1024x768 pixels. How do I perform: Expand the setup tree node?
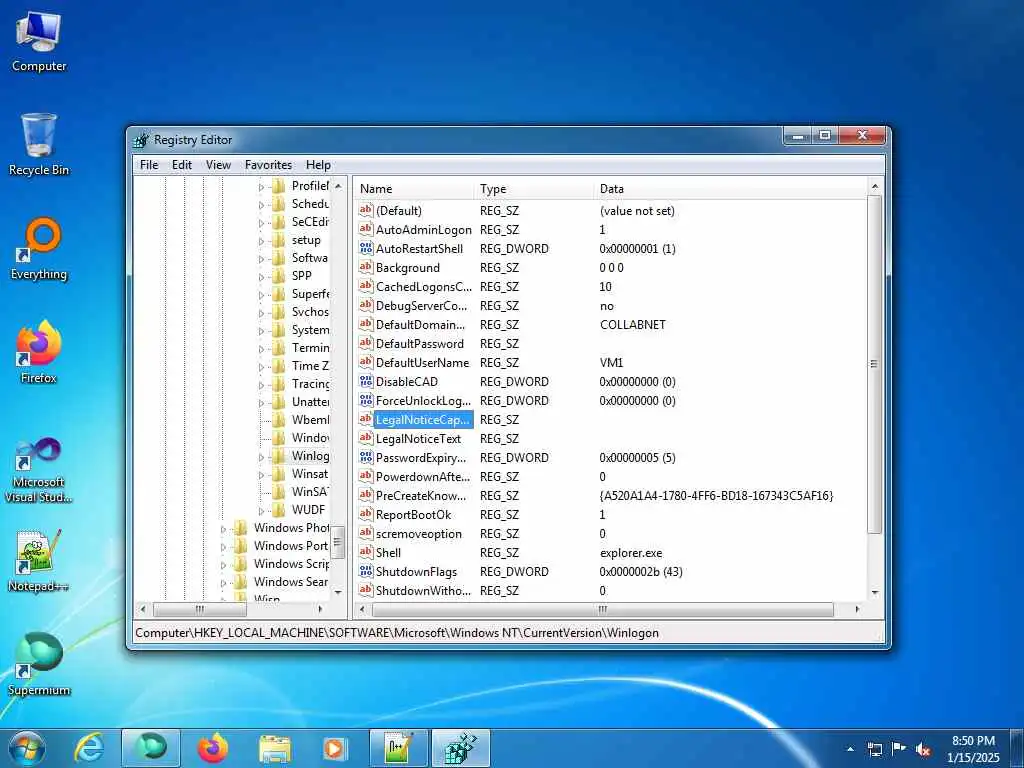point(261,241)
